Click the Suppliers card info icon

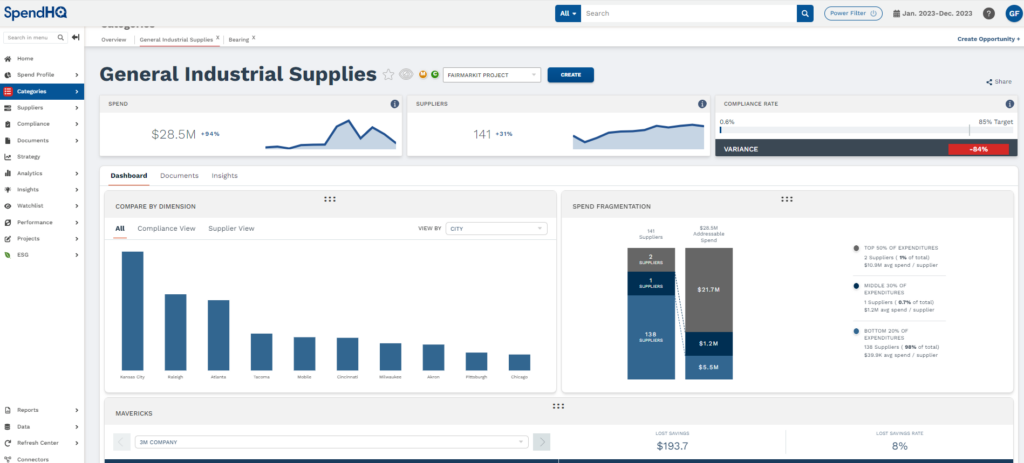click(702, 104)
